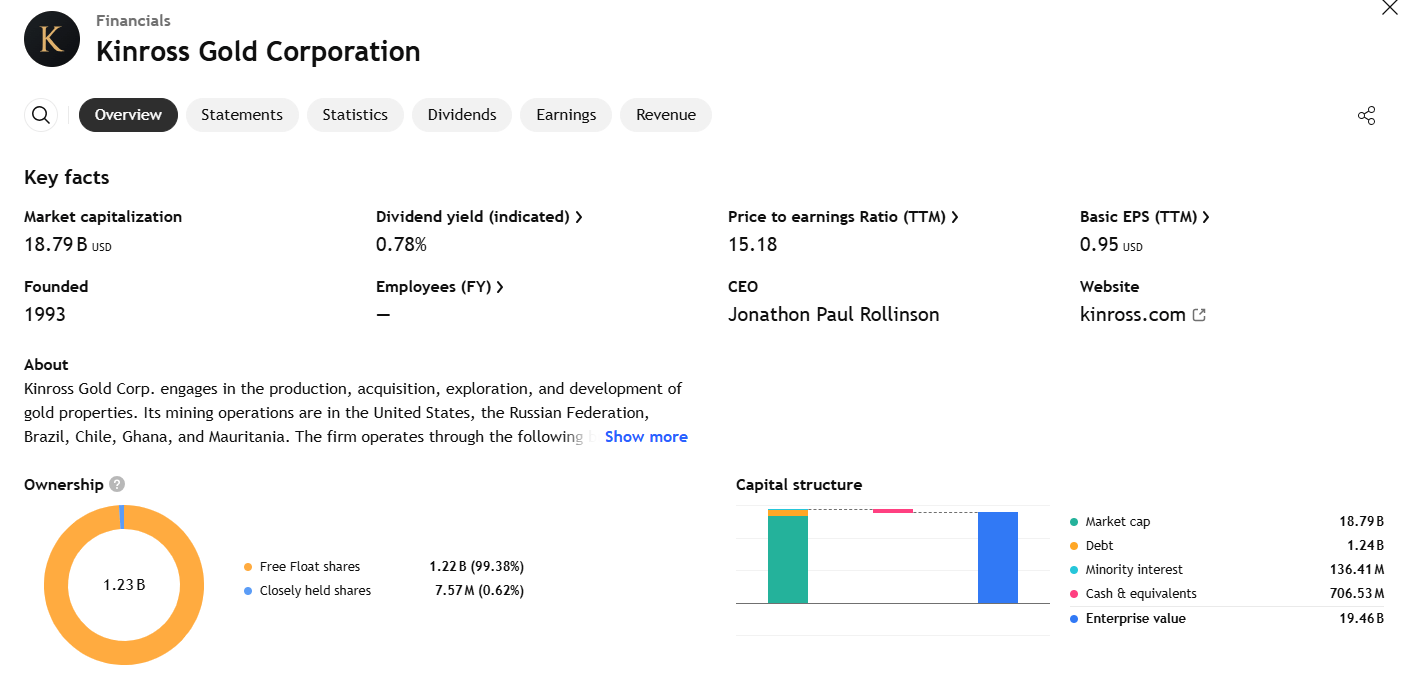This screenshot has width=1414, height=681.
Task: Open the Statistics tab
Action: coord(355,115)
